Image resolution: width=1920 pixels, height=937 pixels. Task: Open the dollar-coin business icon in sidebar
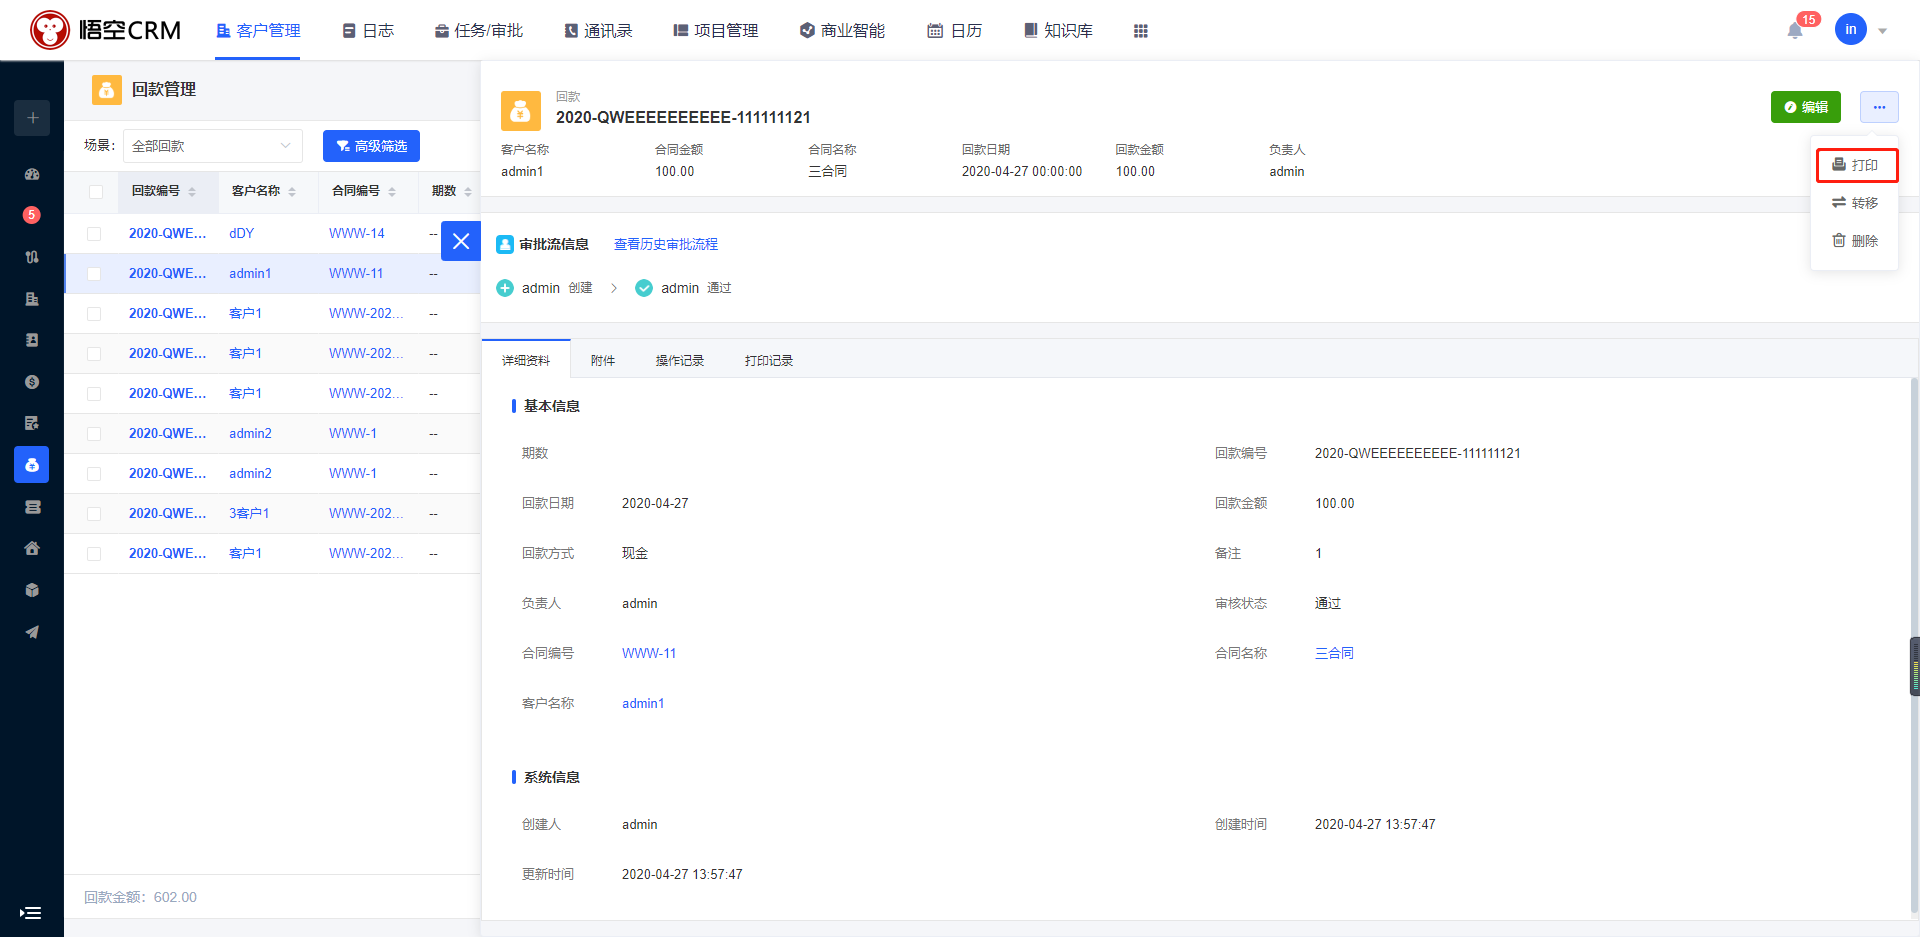point(32,382)
